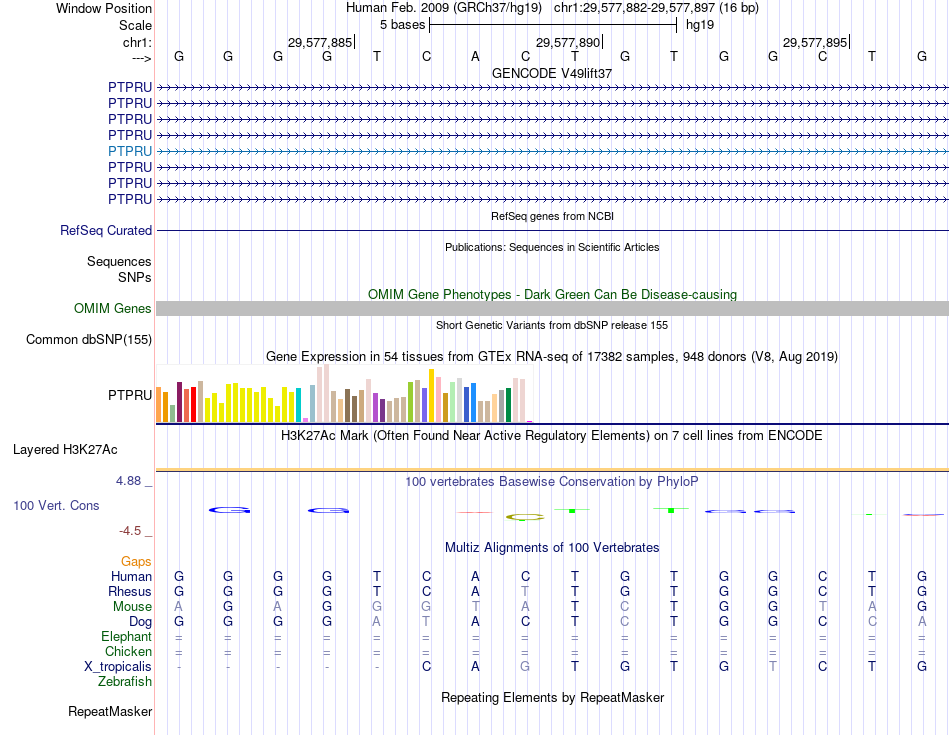
Task: Click the RefSeq Curated track label
Action: pyautogui.click(x=106, y=231)
